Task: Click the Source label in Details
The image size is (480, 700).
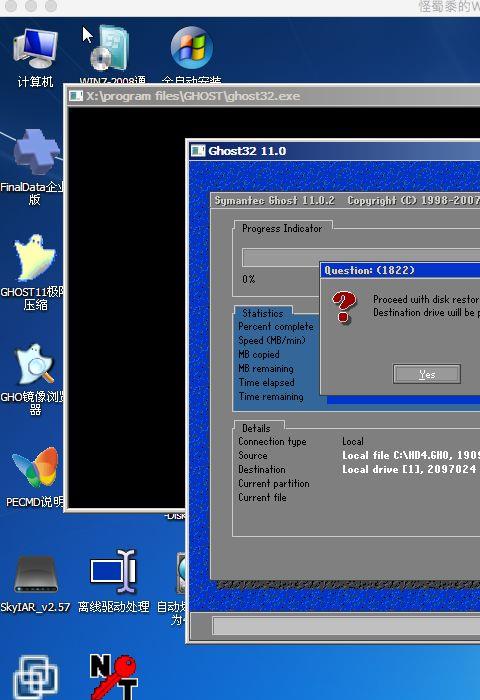Action: point(253,456)
